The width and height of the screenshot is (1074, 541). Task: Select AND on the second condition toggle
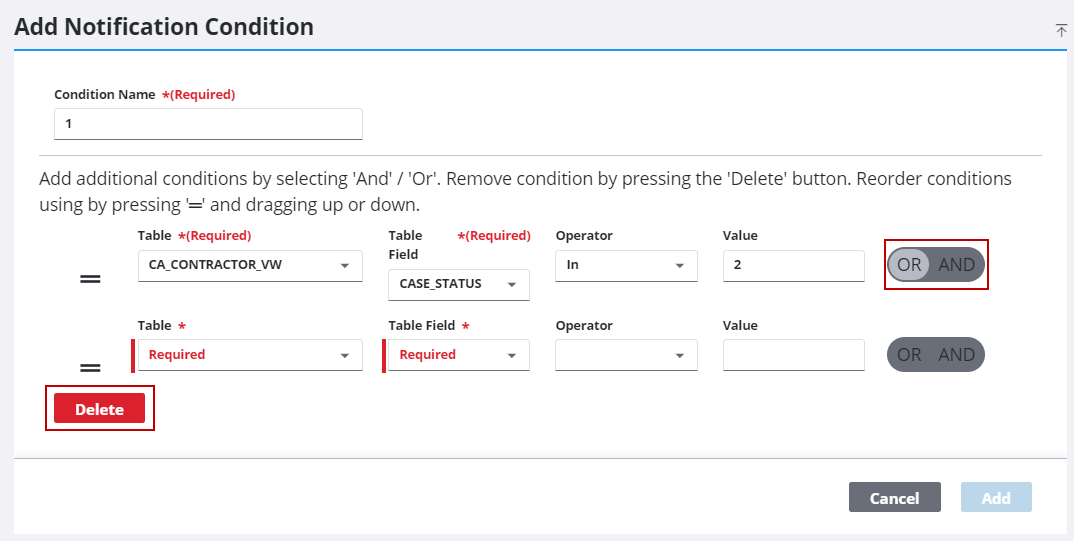956,355
